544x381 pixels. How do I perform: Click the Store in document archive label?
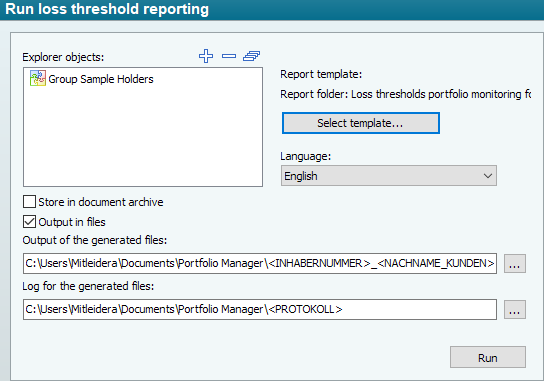(x=101, y=202)
